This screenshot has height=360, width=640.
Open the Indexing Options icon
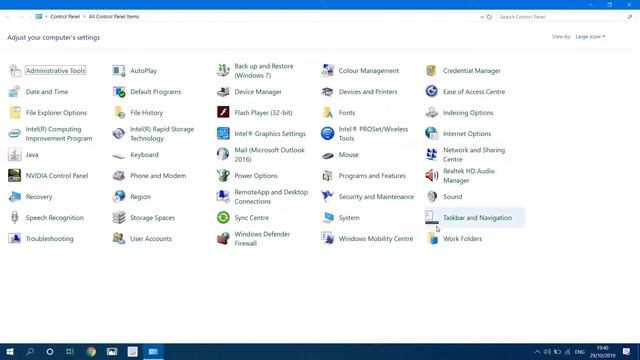pos(432,112)
